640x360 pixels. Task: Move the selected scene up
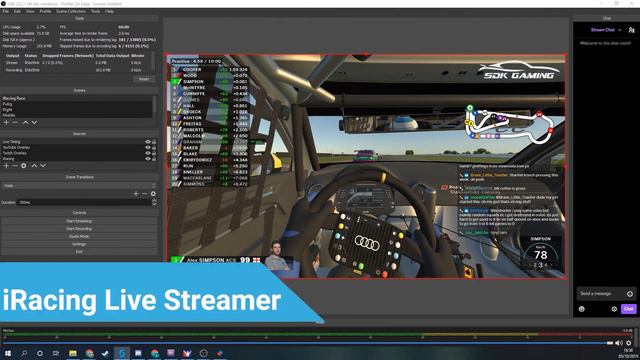[25, 122]
